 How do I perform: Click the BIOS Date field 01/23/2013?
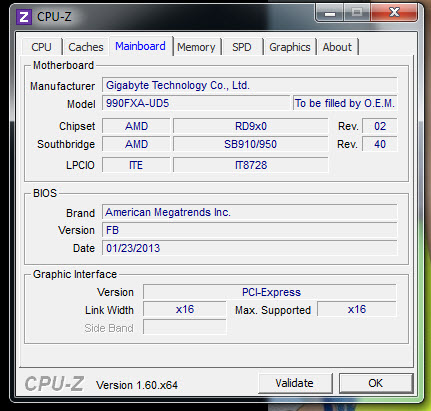point(250,248)
